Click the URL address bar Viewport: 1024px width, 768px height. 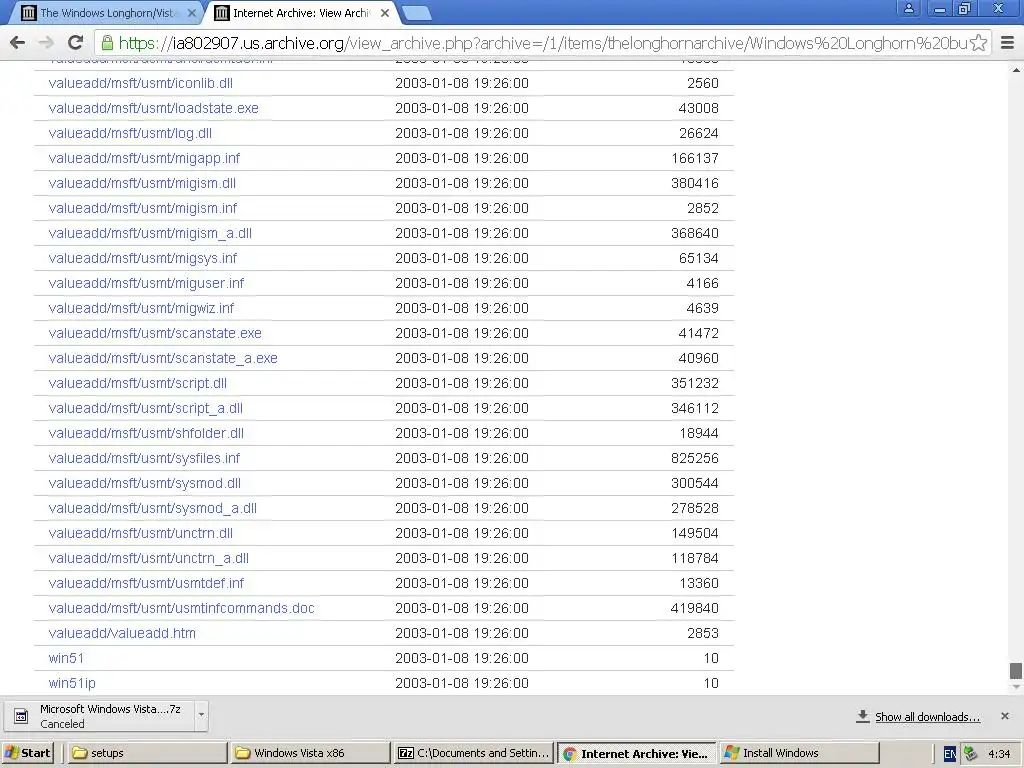click(542, 43)
